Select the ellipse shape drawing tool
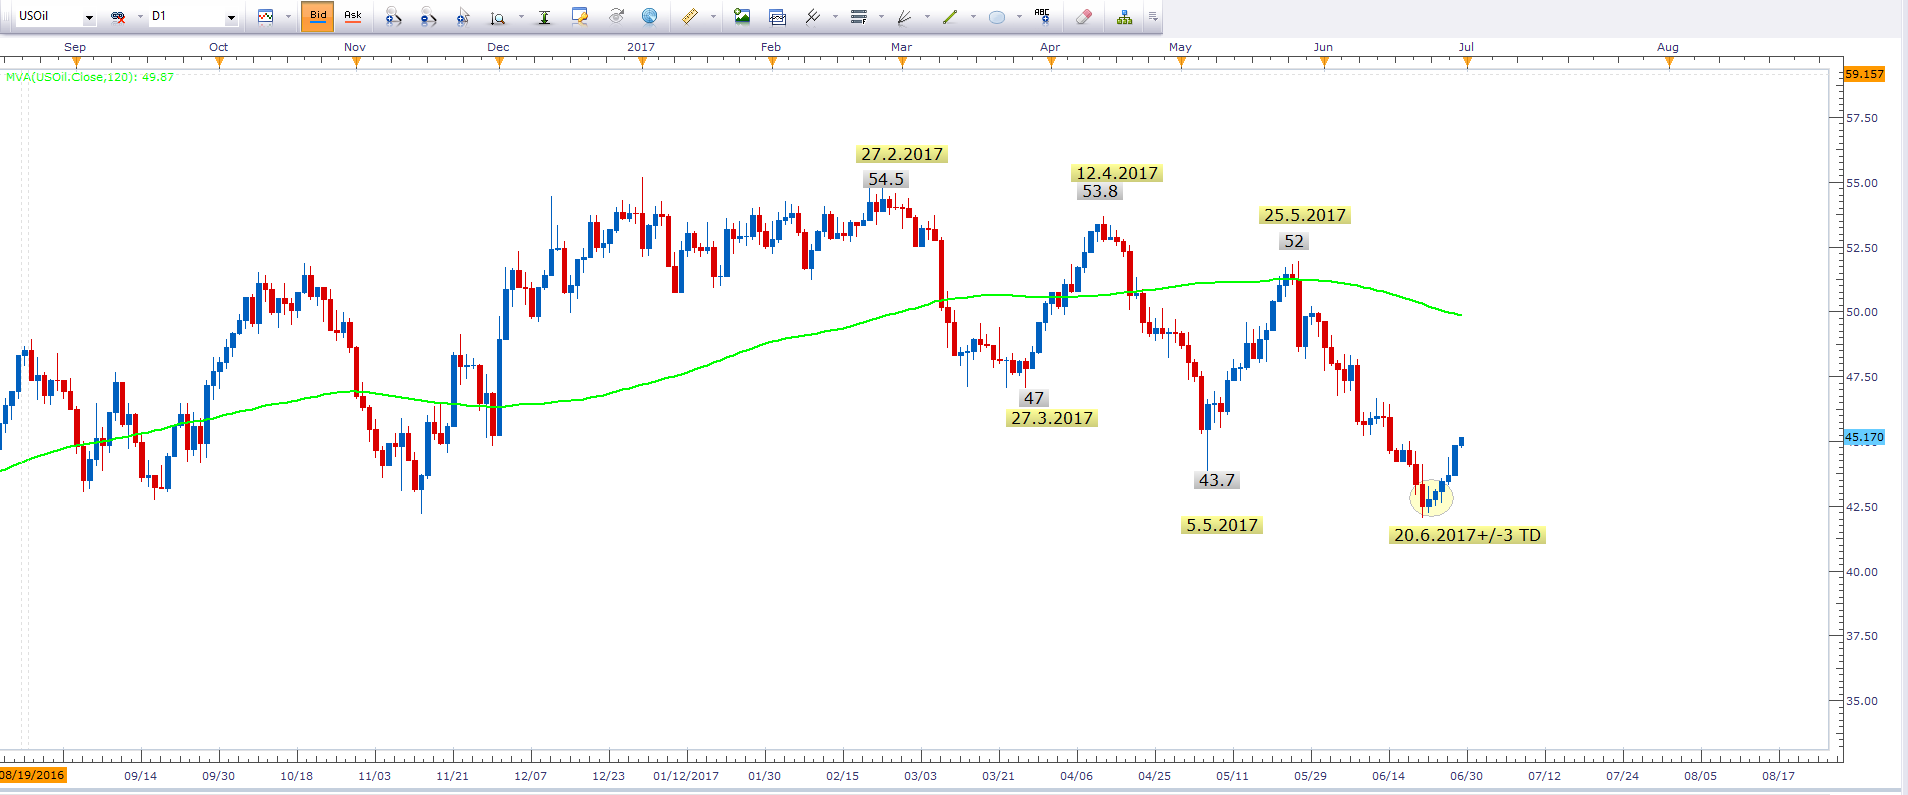This screenshot has height=795, width=1908. 997,16
